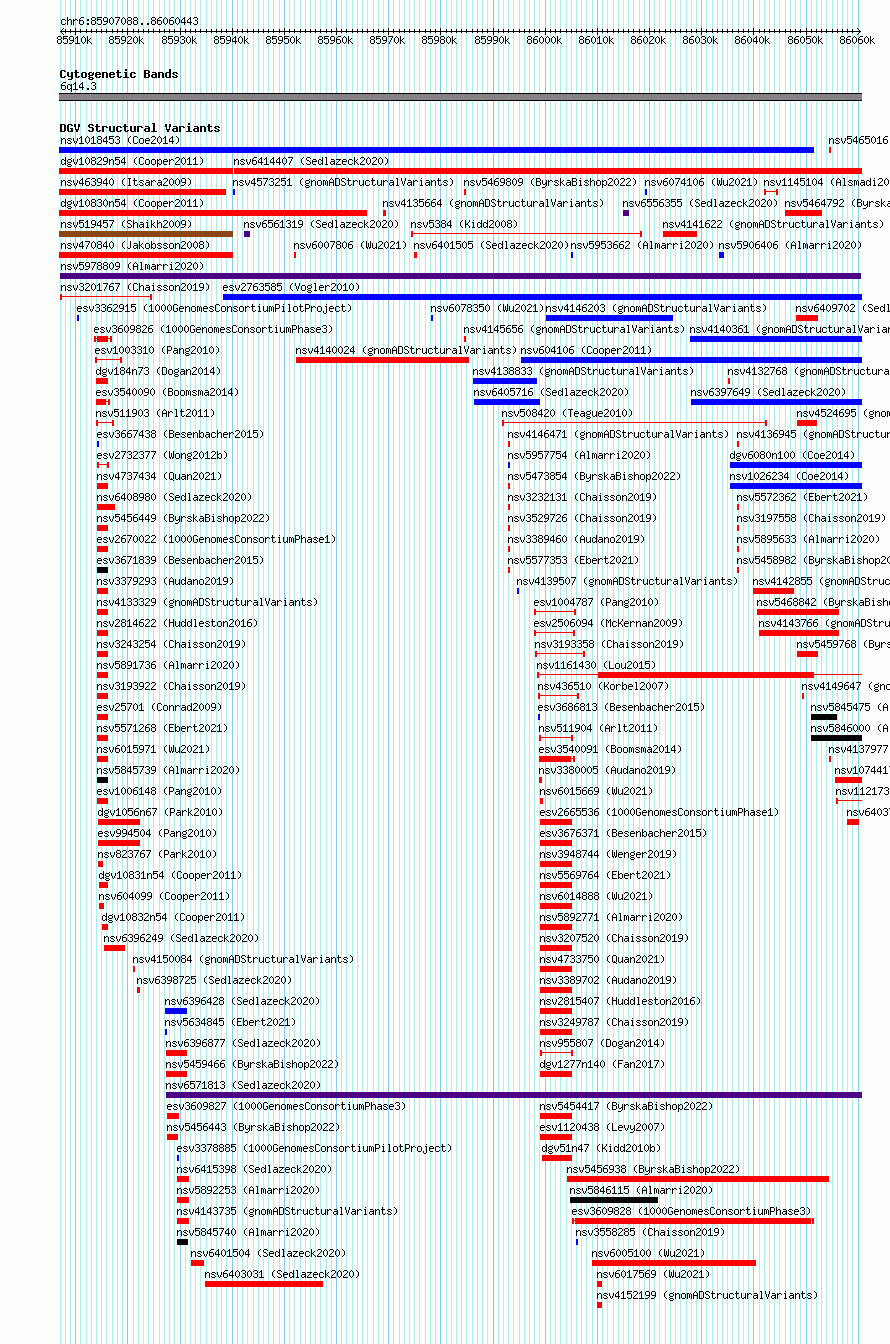Select esv2665536 1000GenomesConsortiumPhase1 label
Screen dimensions: 890x1344
tap(658, 812)
